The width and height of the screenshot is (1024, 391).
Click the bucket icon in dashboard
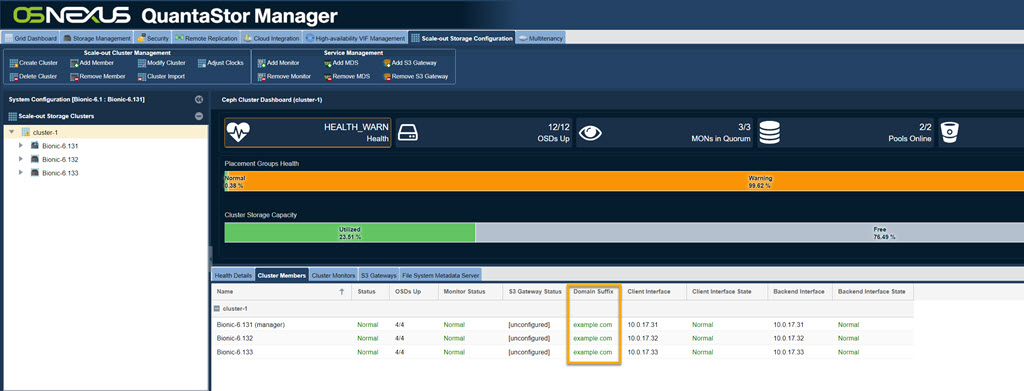(x=950, y=133)
